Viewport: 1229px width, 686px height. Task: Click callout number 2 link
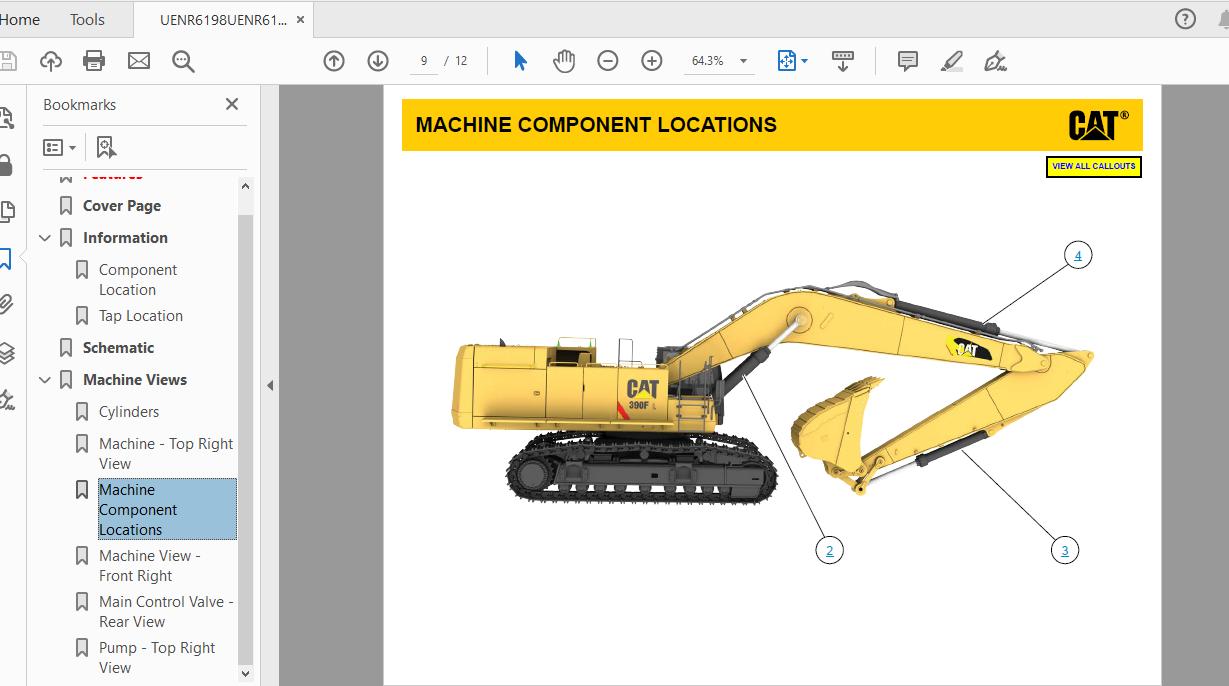click(x=828, y=550)
